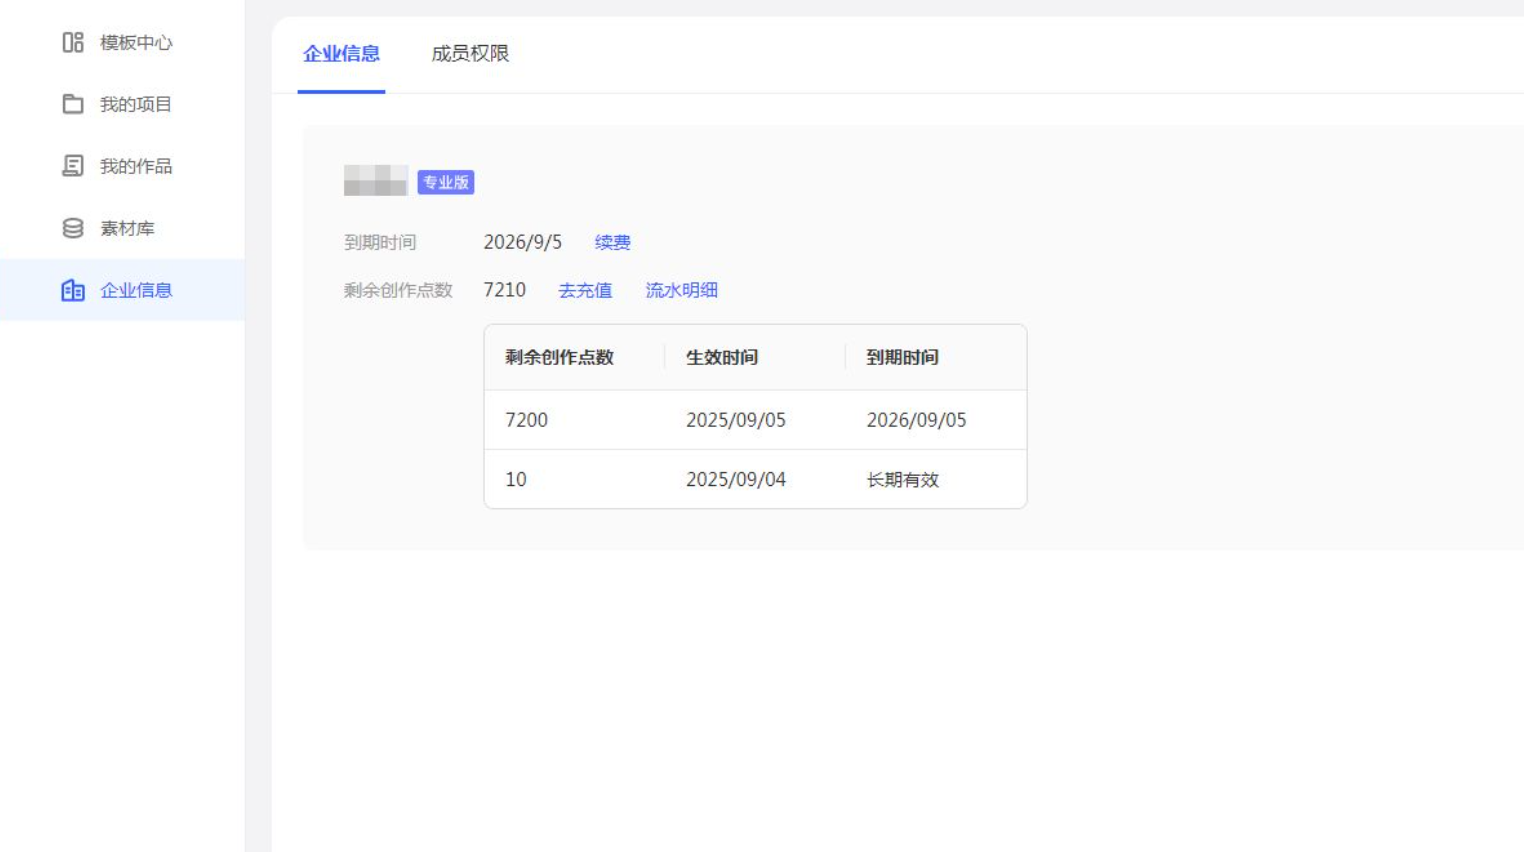Click the My Projects (我的项目) folder icon

click(x=73, y=104)
